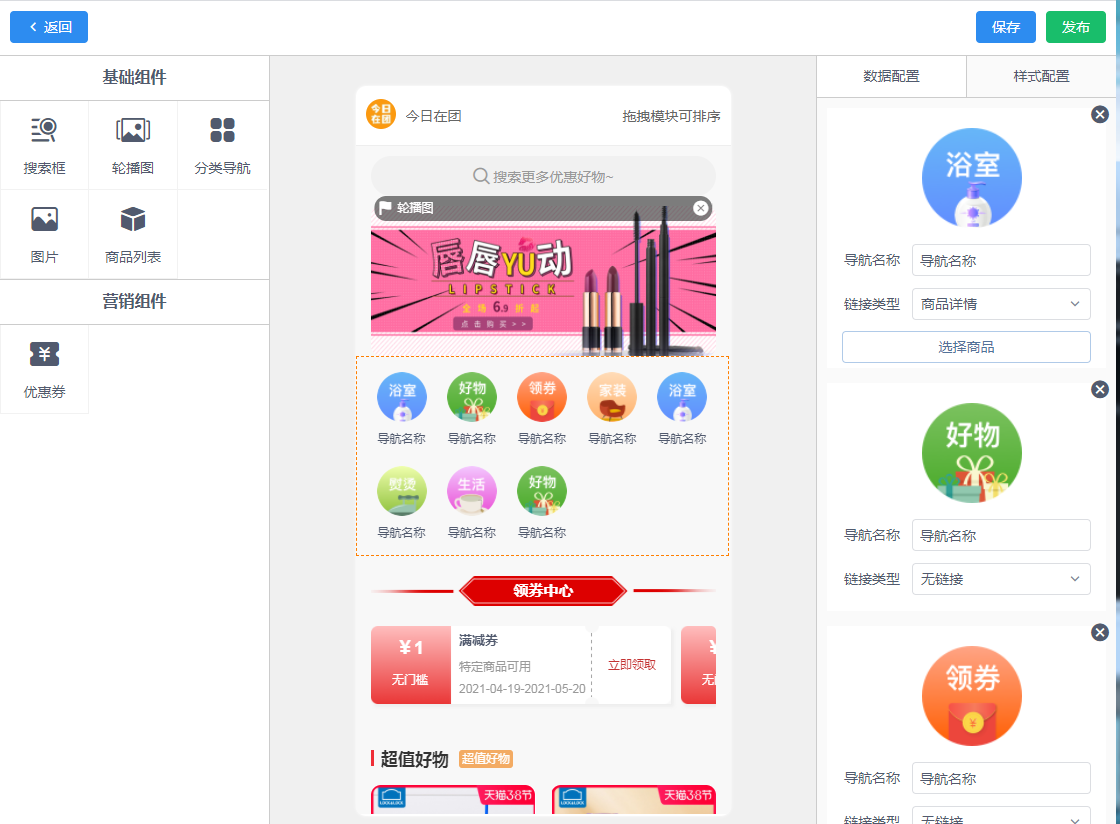Select the 图片 image component

44,233
